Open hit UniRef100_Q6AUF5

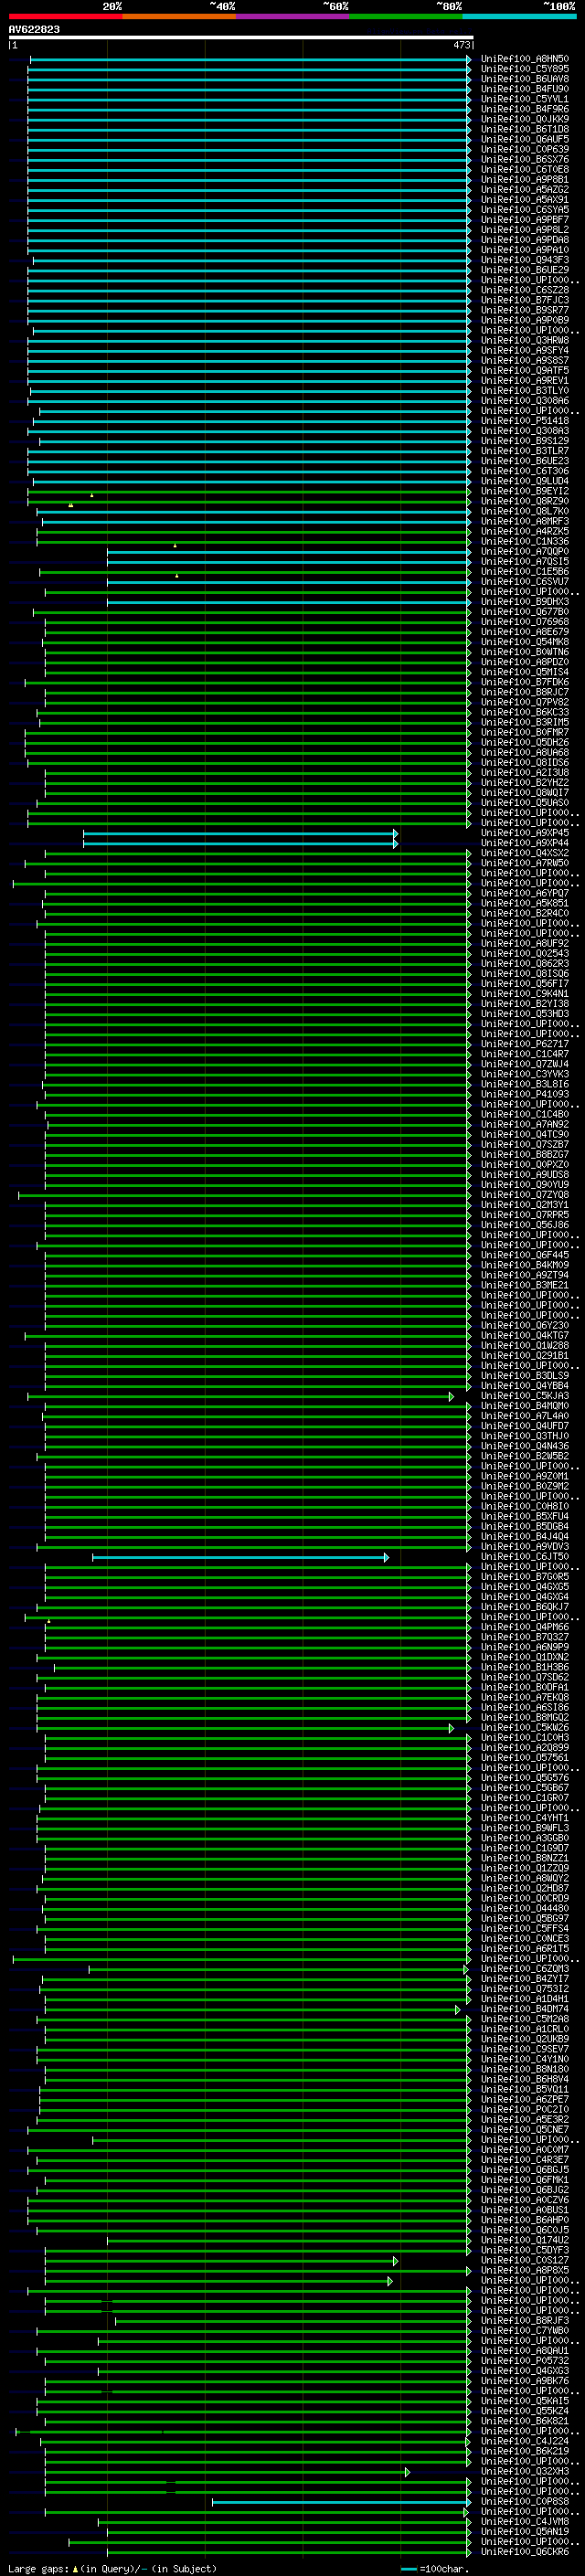click(x=524, y=139)
